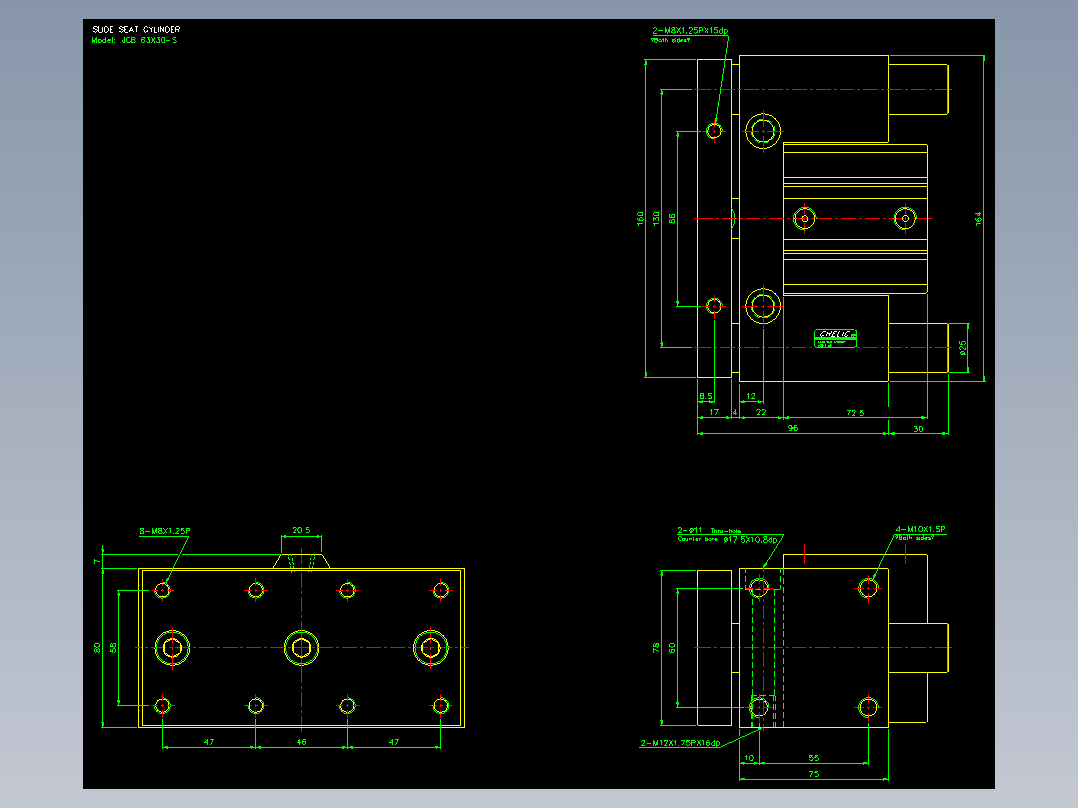The image size is (1078, 808).
Task: Click the CHELIC nameplate on the cylinder body
Action: pos(835,338)
